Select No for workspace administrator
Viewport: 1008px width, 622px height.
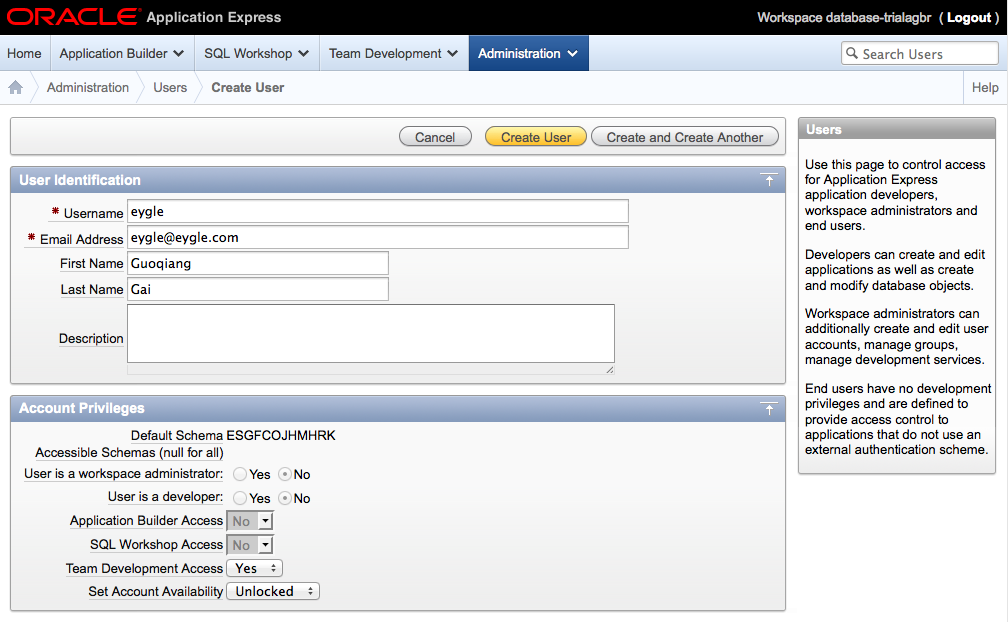point(284,474)
